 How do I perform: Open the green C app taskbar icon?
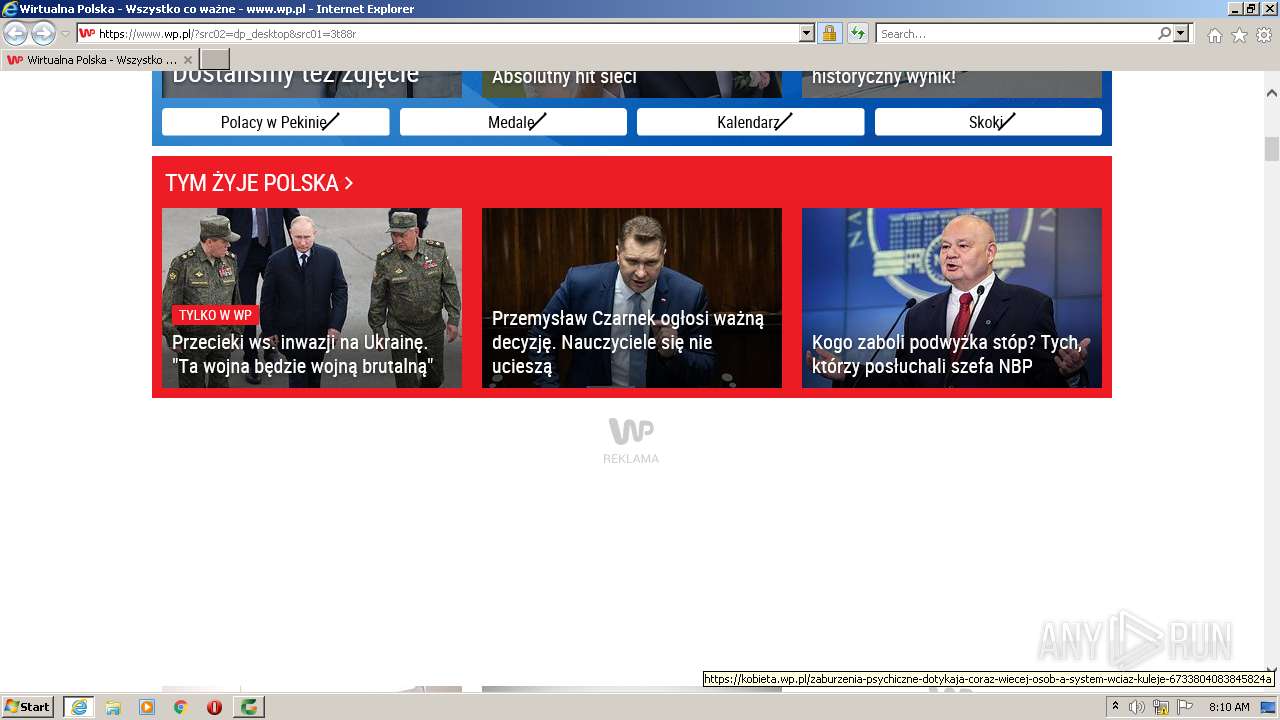coord(248,707)
